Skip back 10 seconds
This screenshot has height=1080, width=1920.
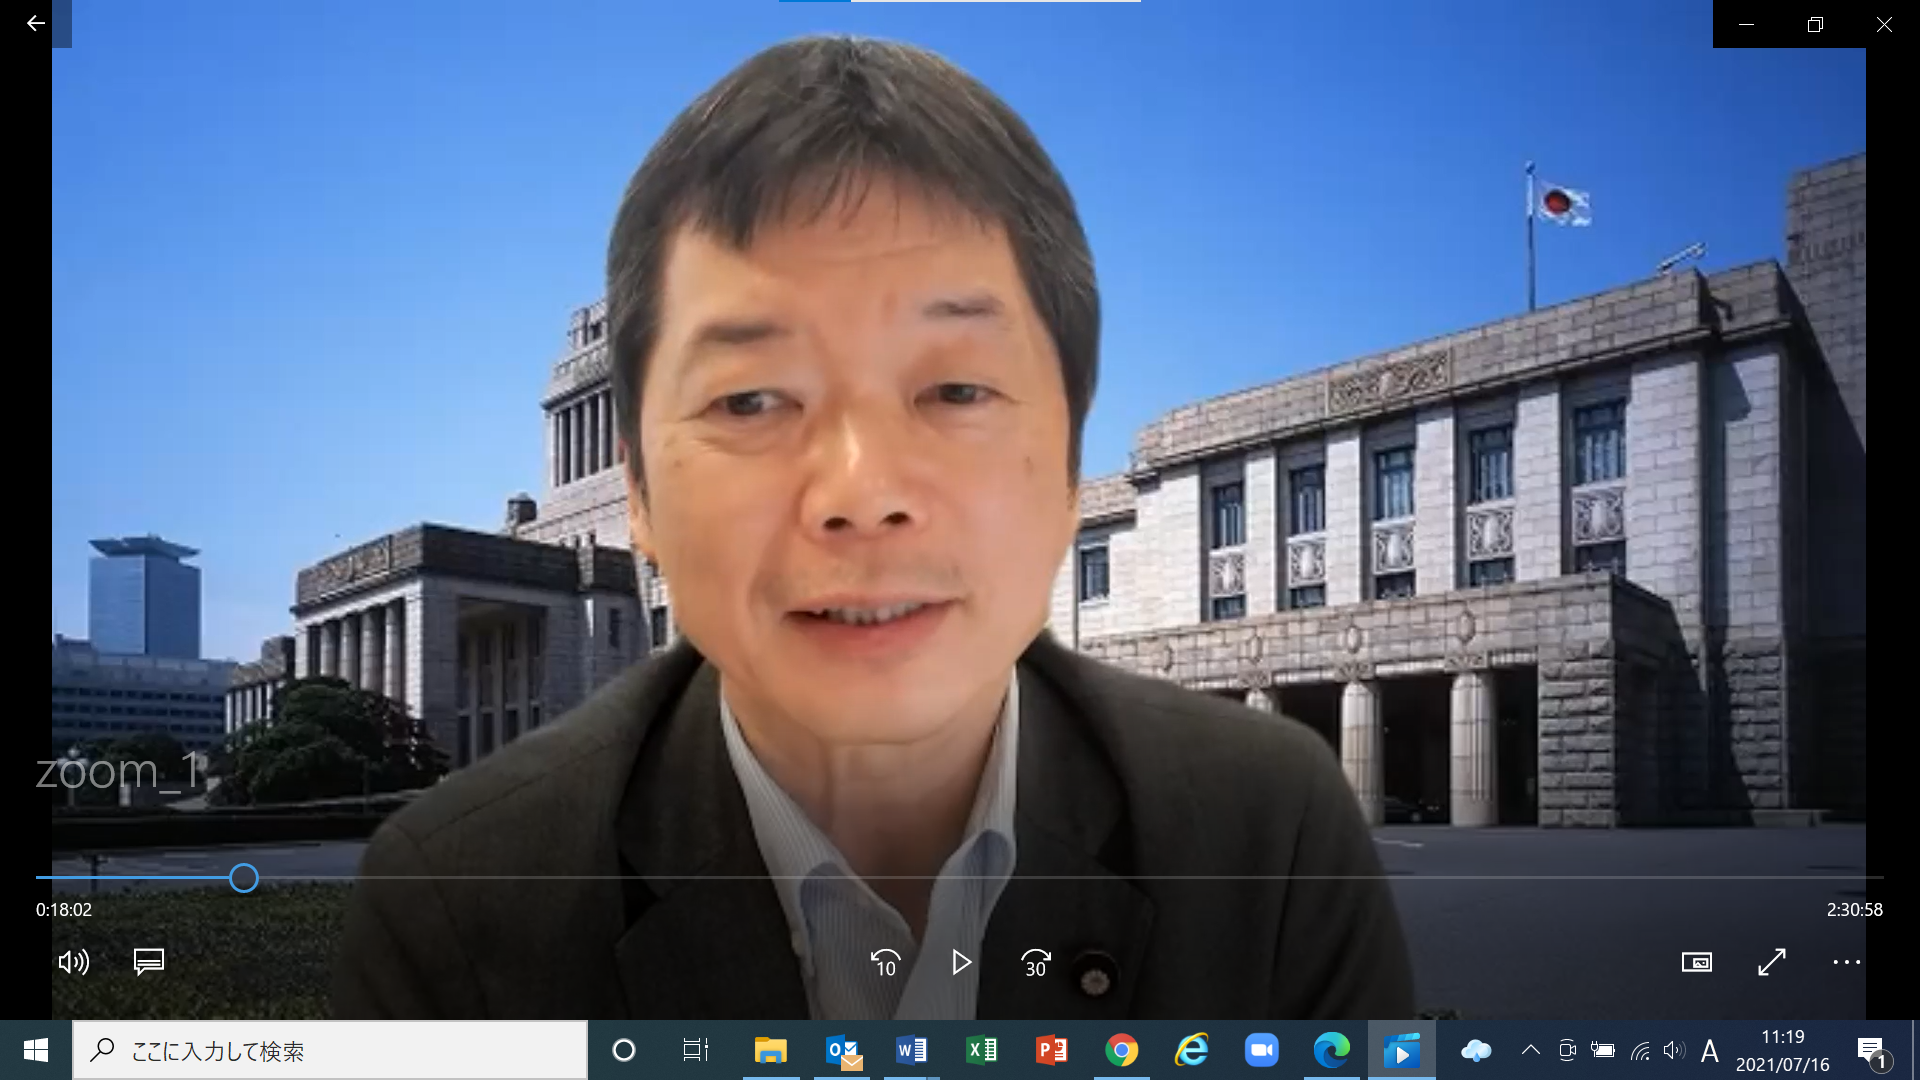tap(886, 963)
